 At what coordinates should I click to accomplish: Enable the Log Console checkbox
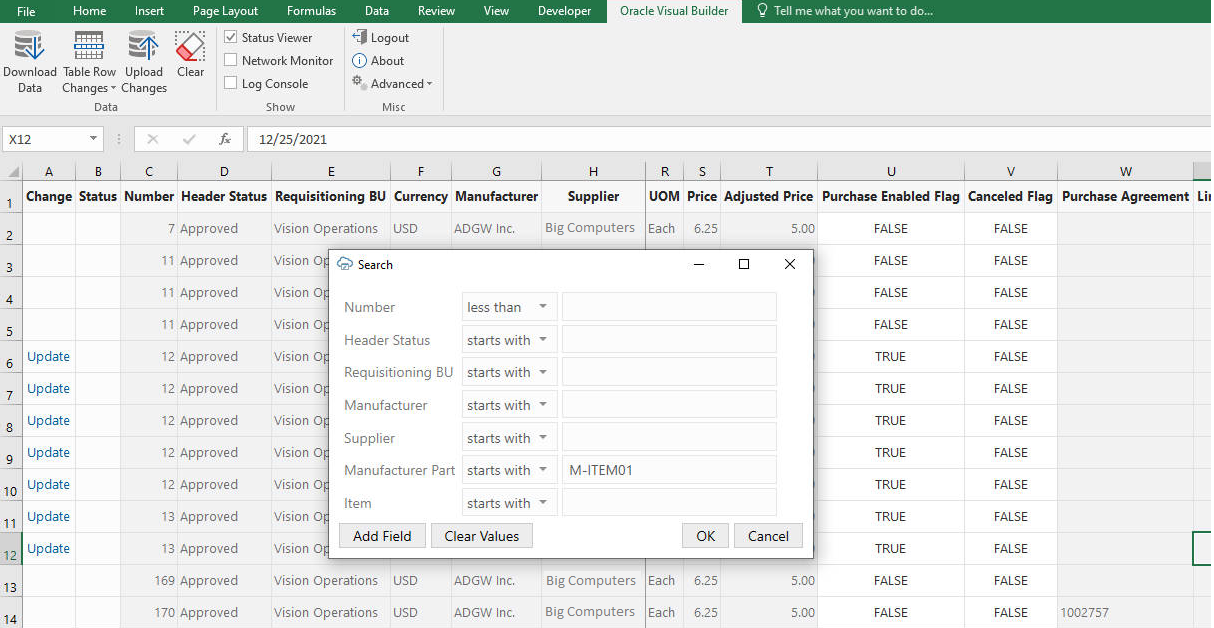click(x=231, y=83)
